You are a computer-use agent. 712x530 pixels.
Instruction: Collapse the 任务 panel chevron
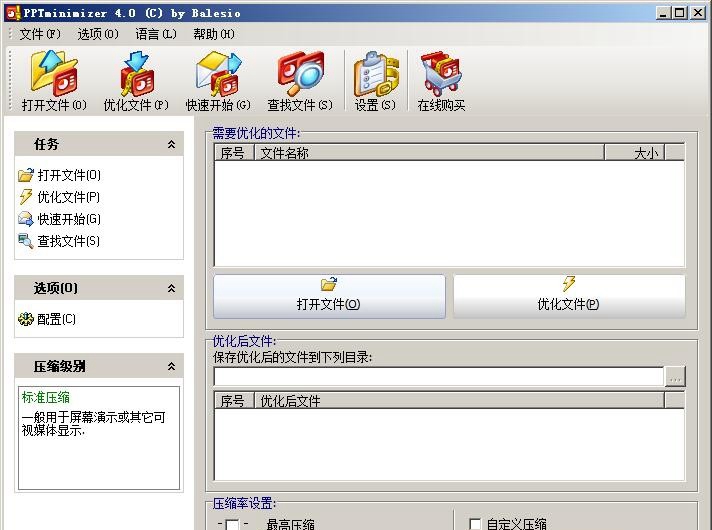(x=171, y=144)
